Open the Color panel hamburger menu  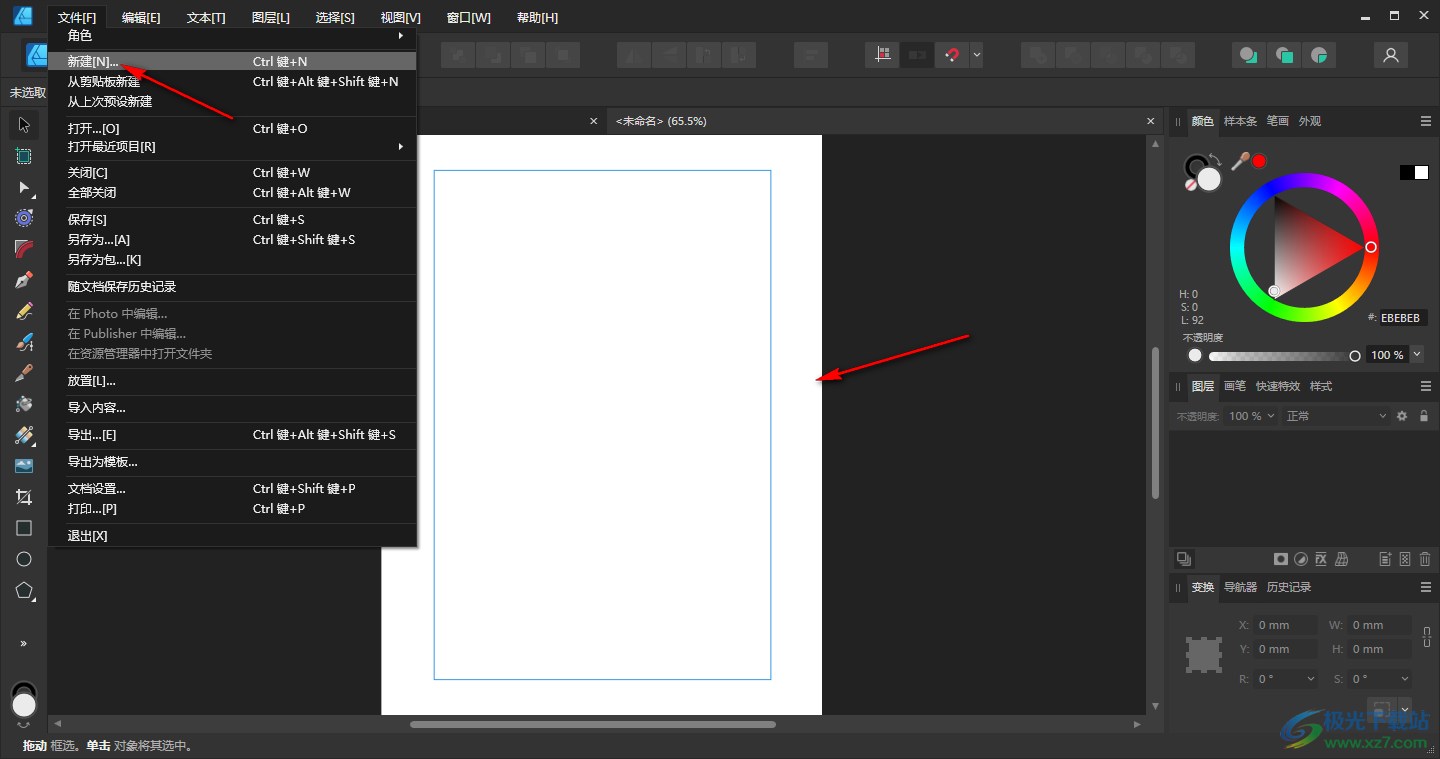tap(1426, 121)
